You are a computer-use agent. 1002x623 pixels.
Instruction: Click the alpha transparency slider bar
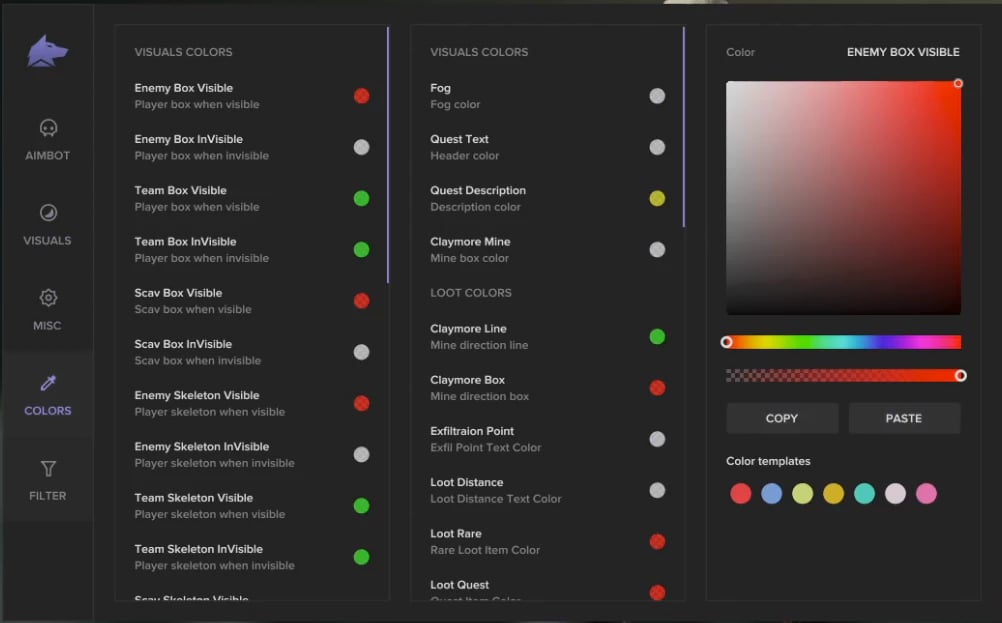[x=844, y=376]
